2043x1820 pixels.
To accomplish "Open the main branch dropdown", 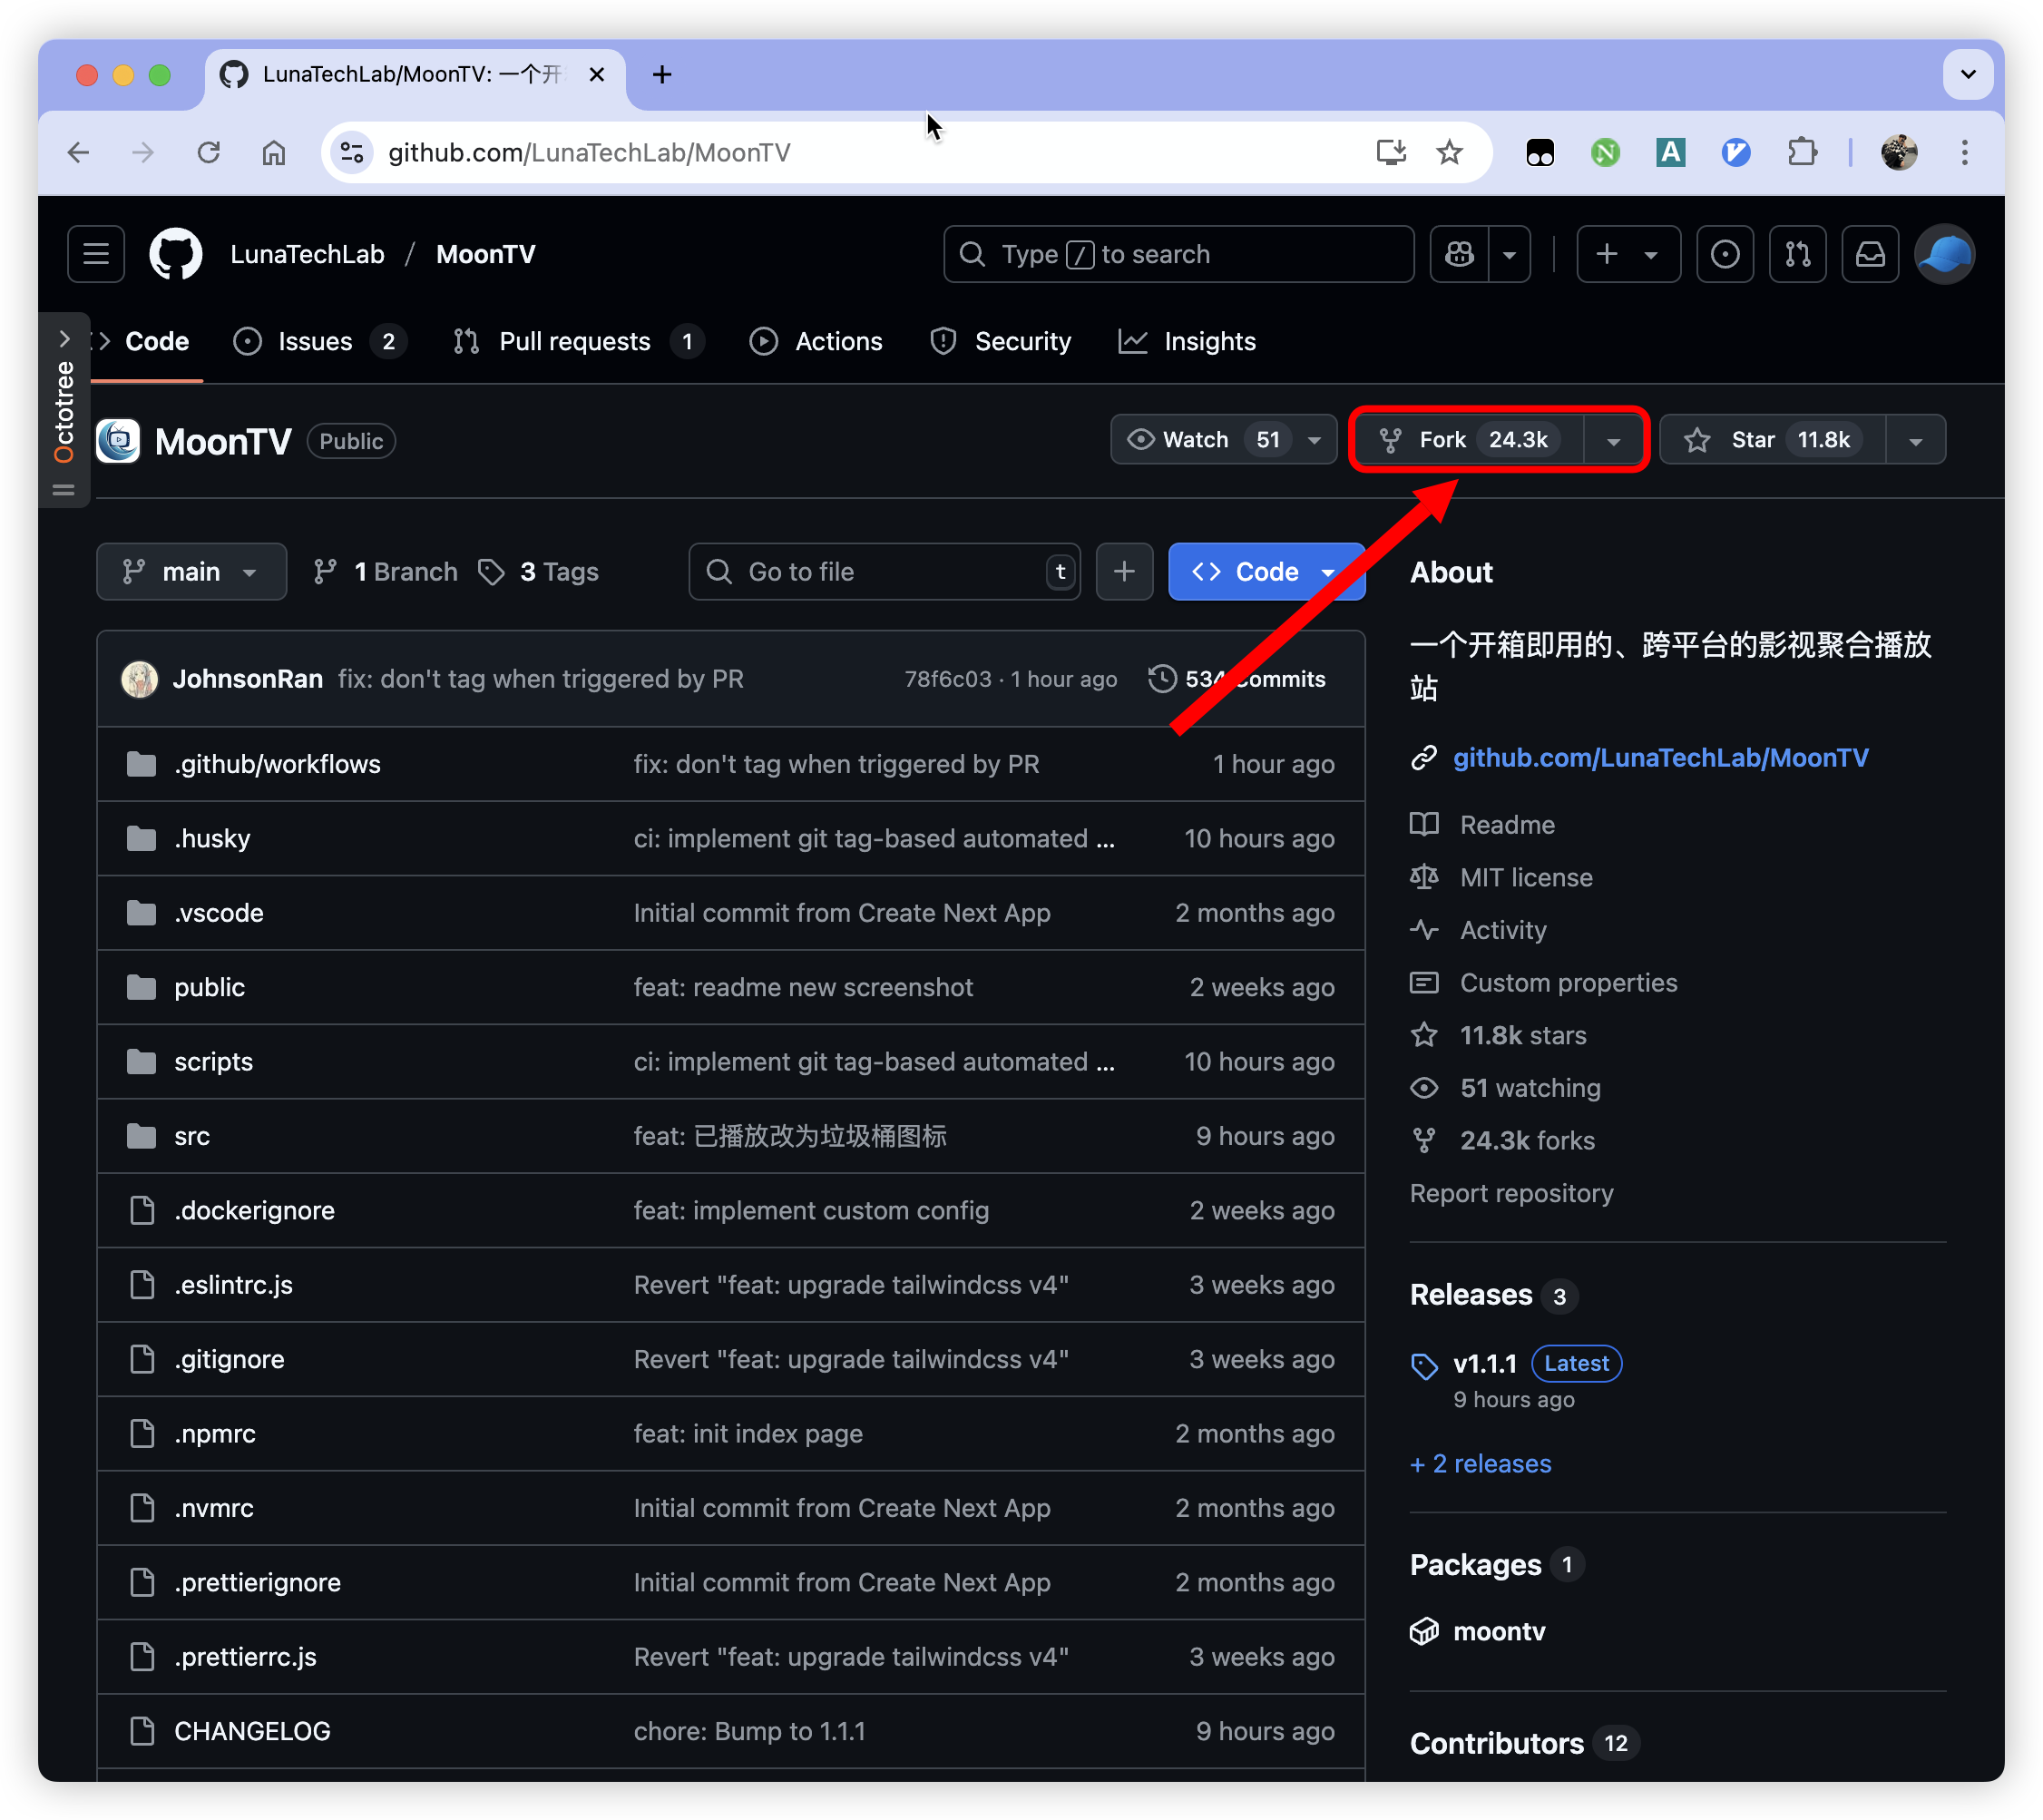I will (191, 571).
